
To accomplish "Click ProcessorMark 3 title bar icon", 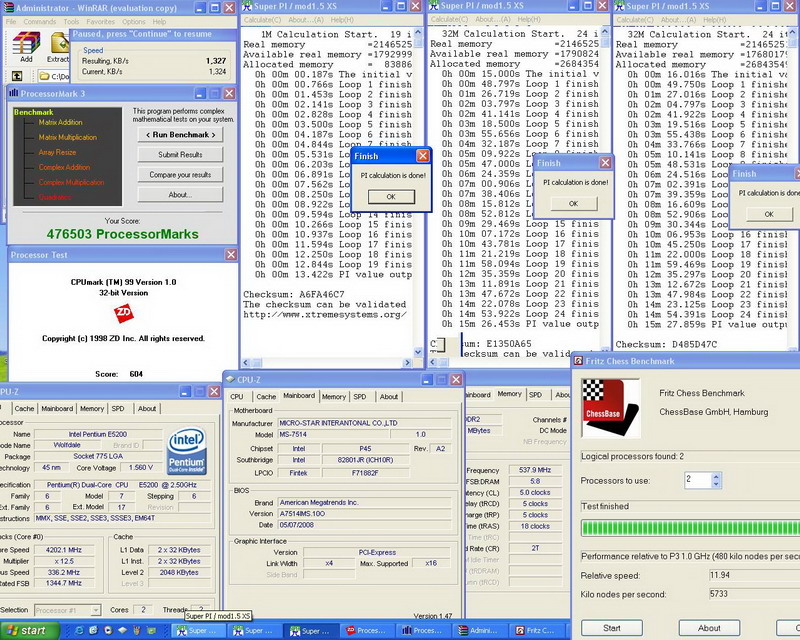I will pos(14,93).
